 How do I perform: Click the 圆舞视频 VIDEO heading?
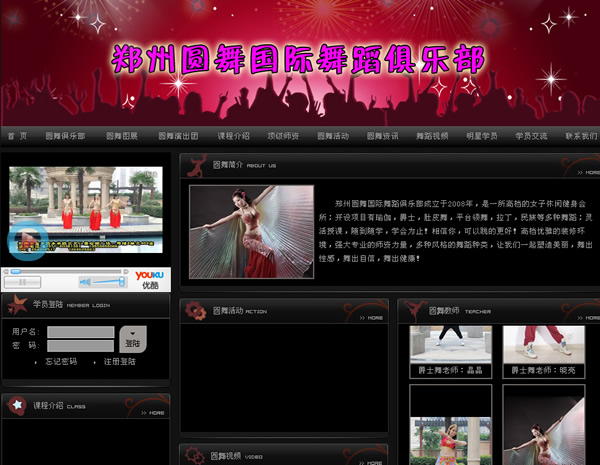tap(236, 456)
